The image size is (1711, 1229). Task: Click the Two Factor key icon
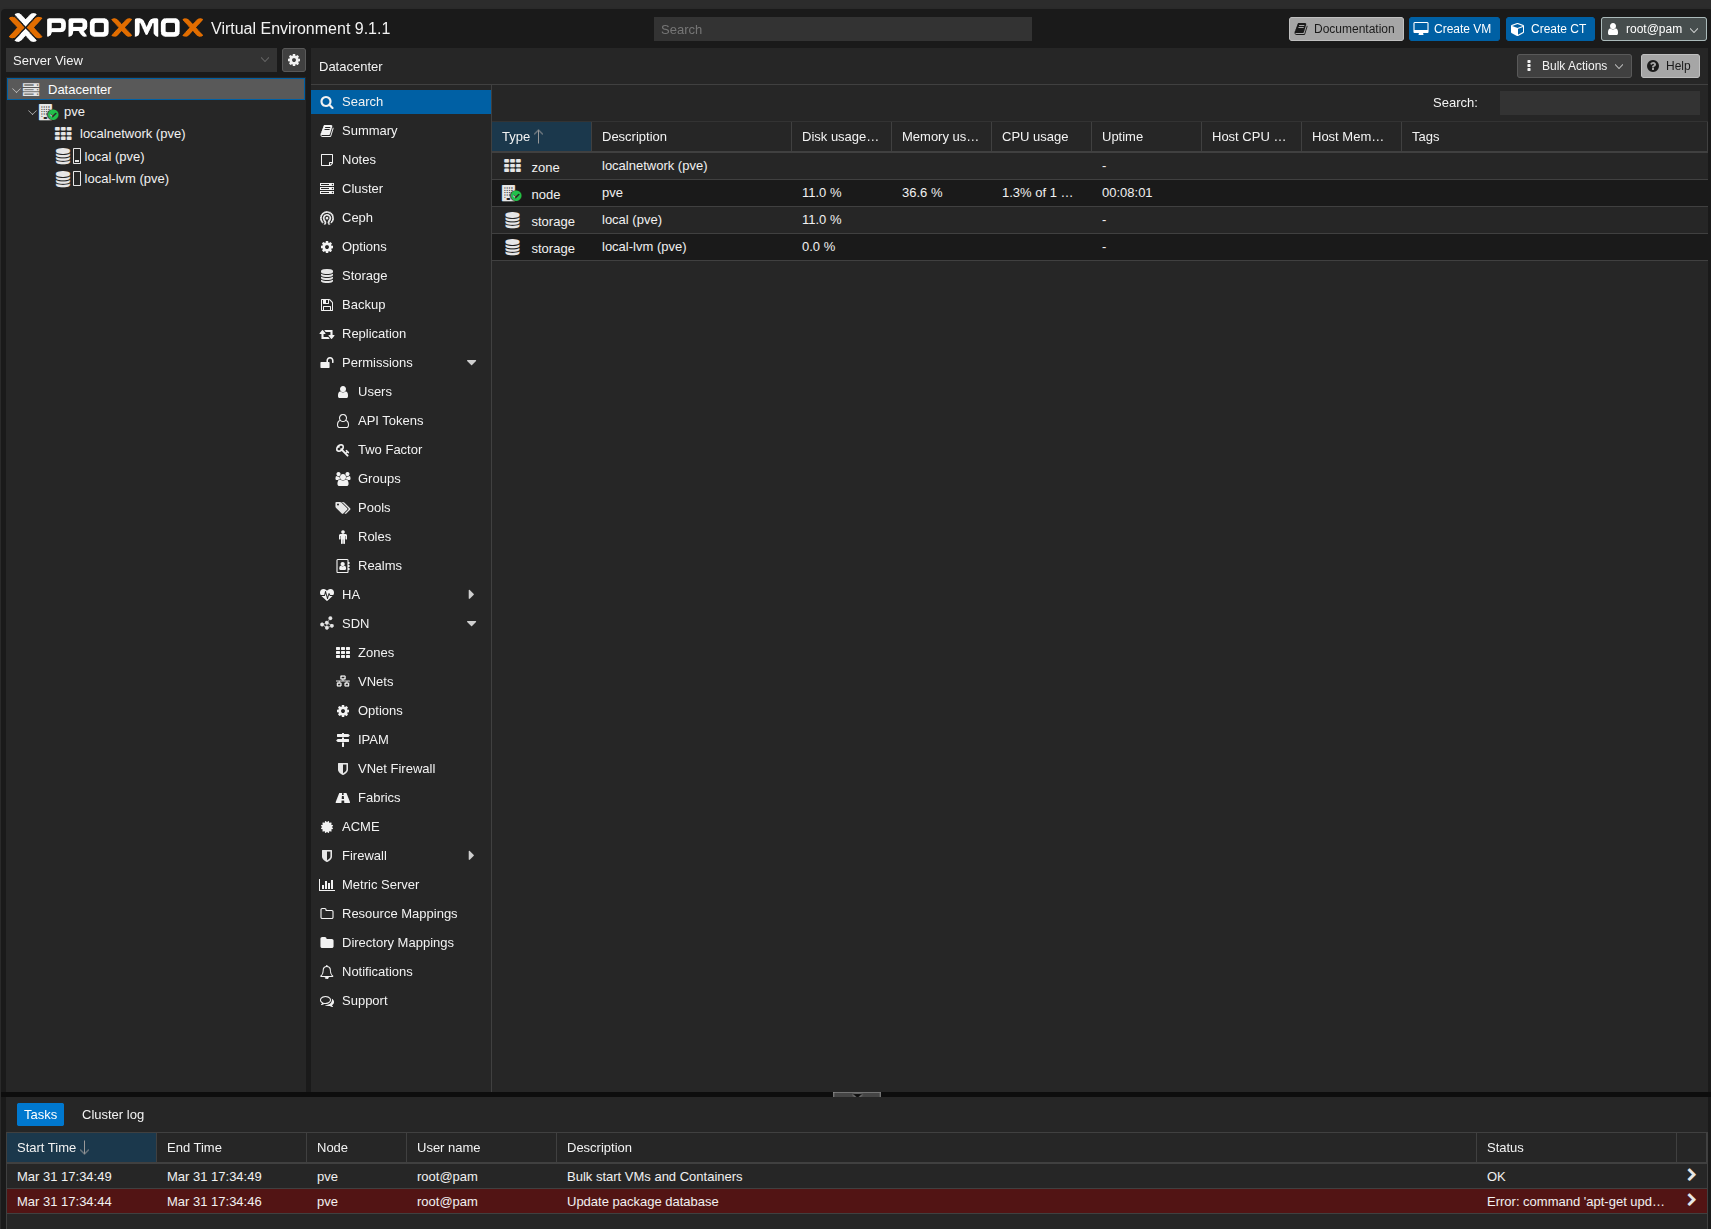[343, 450]
